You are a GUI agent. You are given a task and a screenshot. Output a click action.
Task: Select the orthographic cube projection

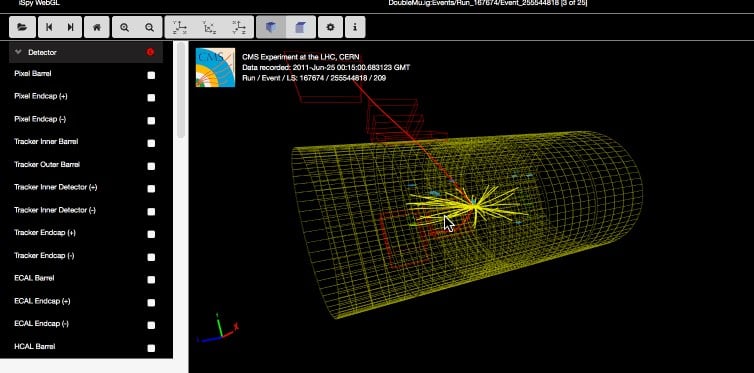pyautogui.click(x=301, y=27)
